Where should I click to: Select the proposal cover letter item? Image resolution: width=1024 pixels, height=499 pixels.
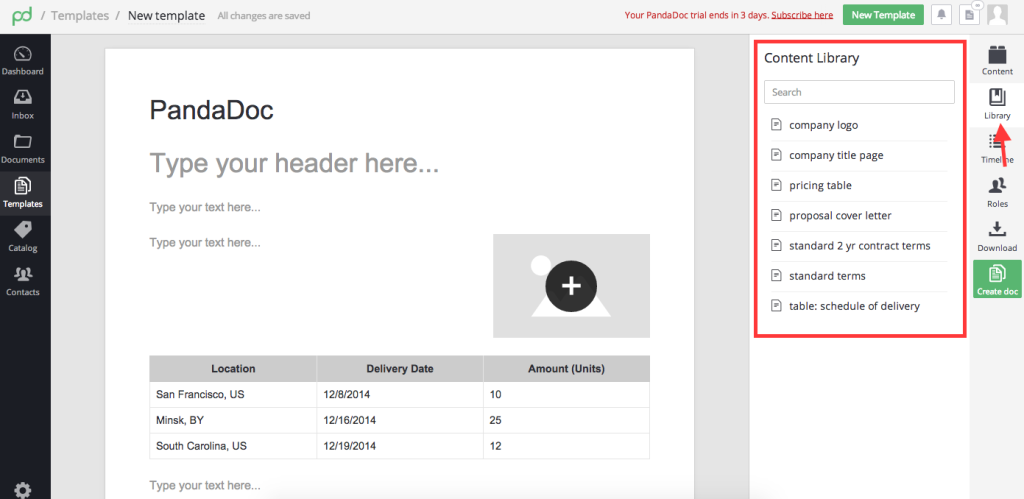[840, 216]
